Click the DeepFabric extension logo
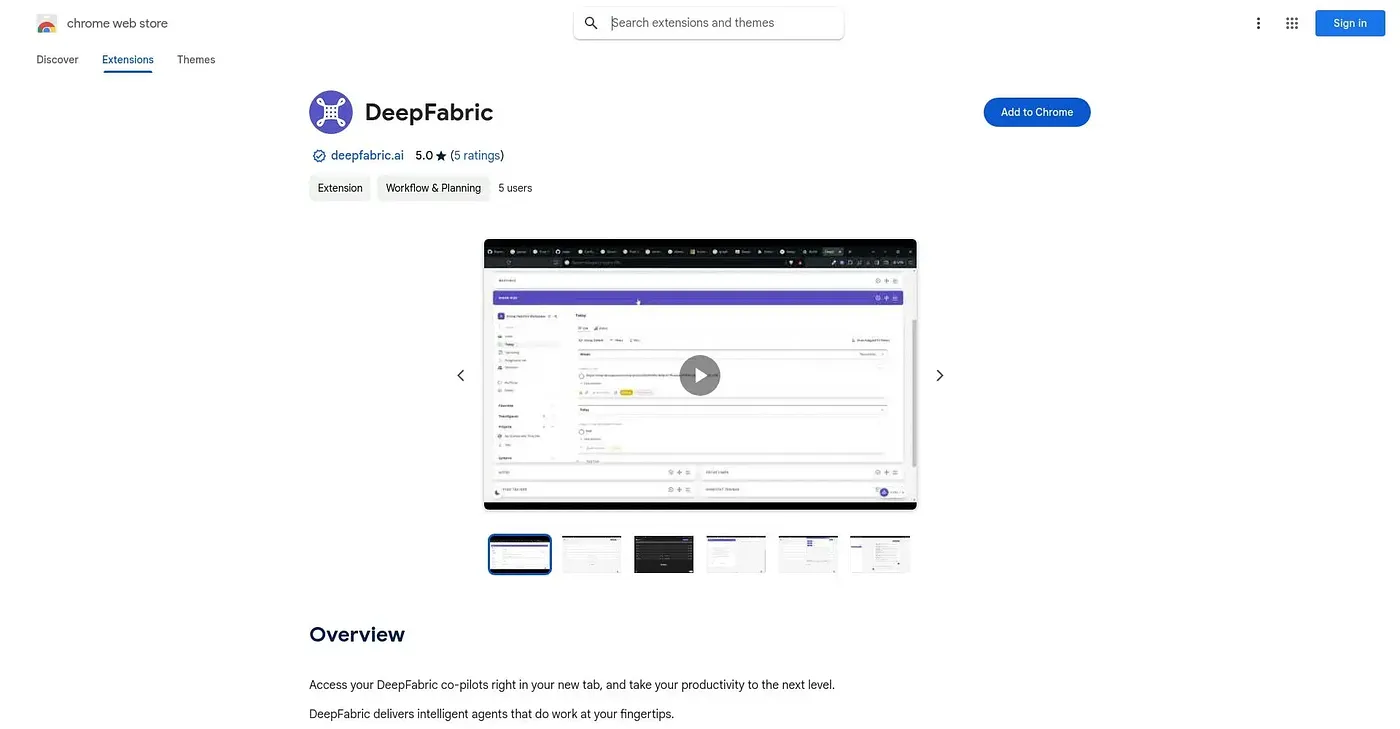The width and height of the screenshot is (1400, 729). click(331, 112)
